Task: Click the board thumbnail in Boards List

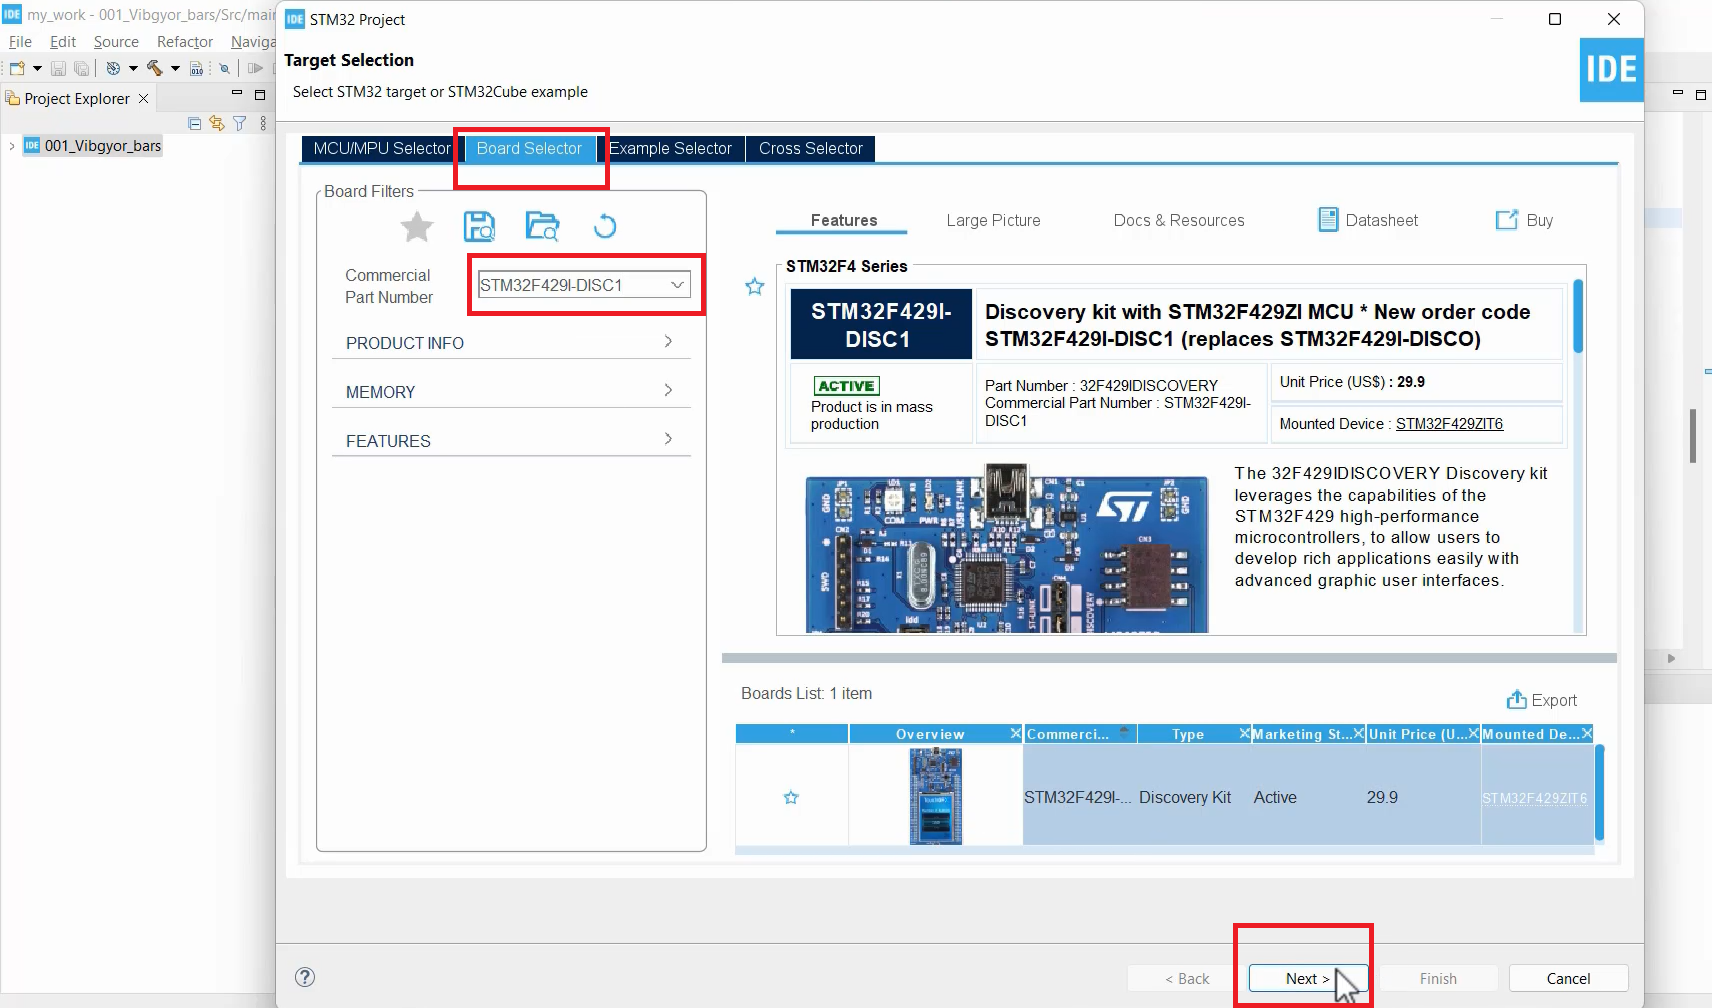Action: [935, 797]
